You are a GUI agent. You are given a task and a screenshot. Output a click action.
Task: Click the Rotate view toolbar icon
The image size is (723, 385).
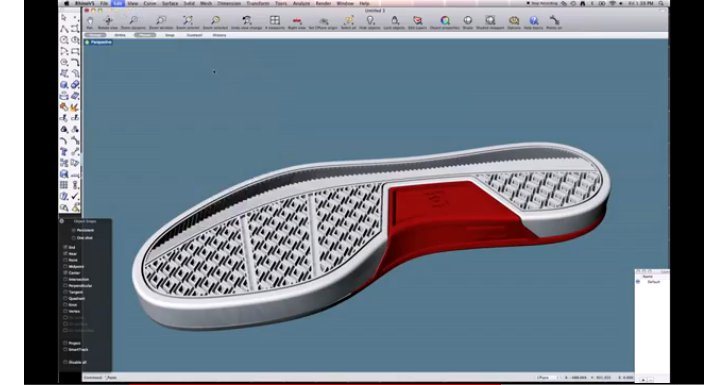(x=109, y=20)
